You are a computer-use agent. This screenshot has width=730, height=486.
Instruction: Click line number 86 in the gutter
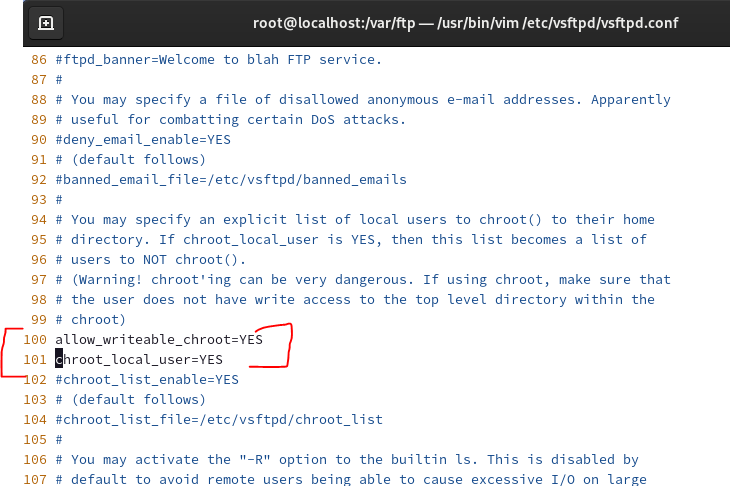click(39, 60)
